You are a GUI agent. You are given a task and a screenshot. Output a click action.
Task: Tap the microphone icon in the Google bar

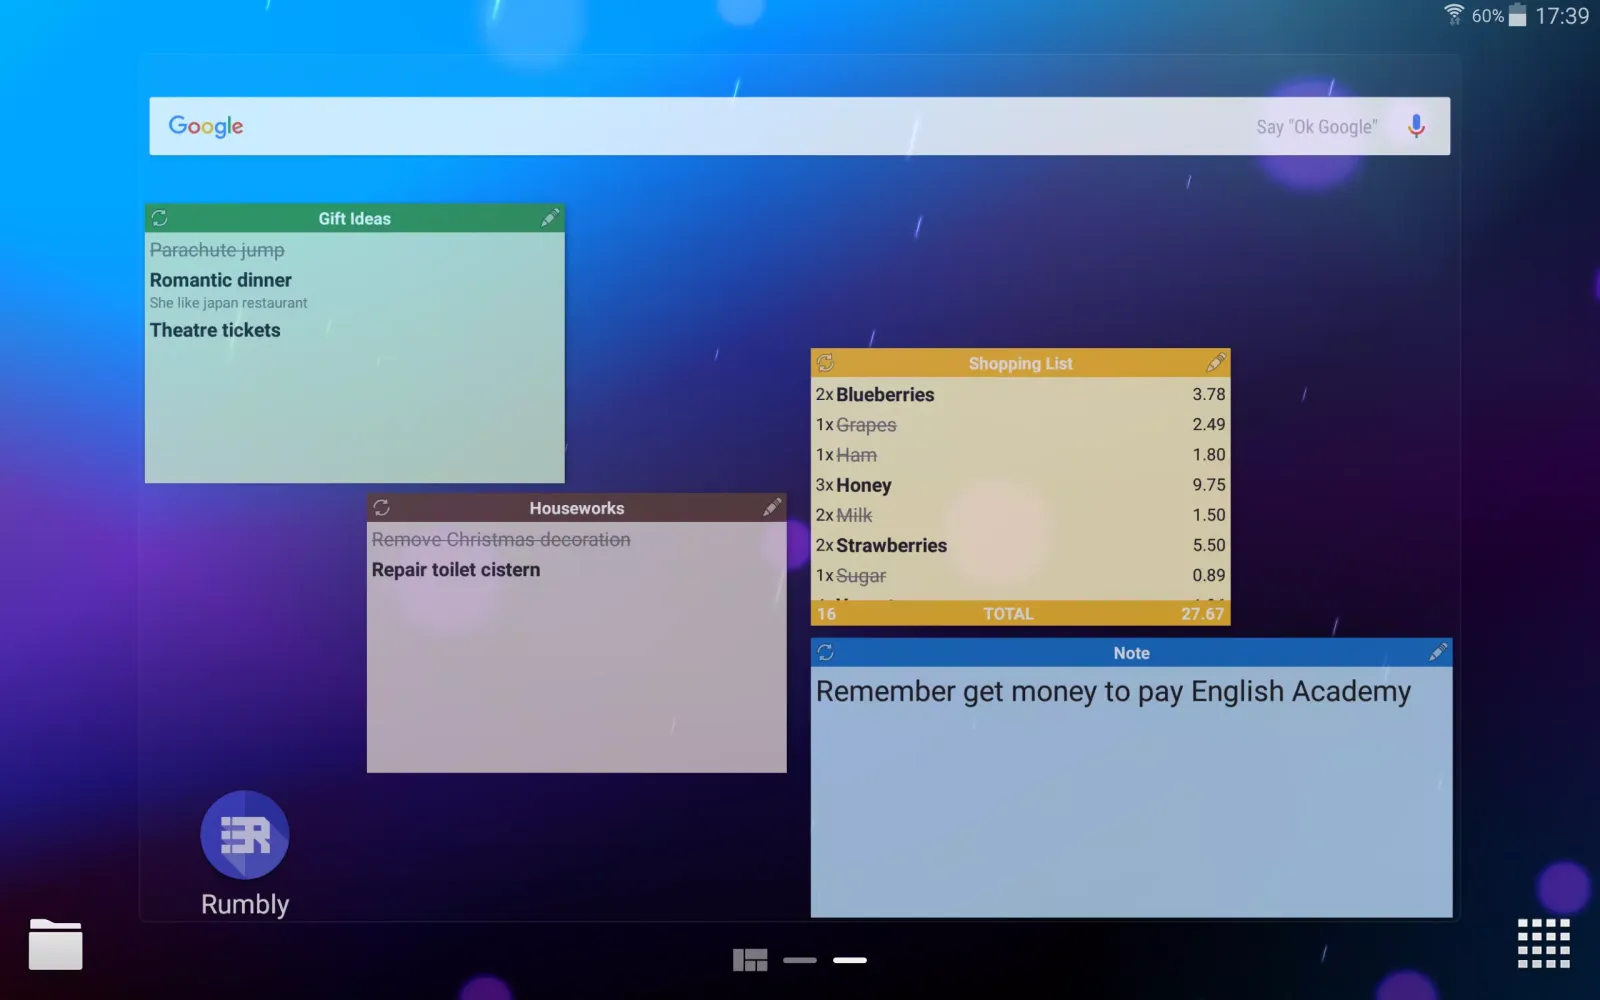coord(1416,126)
